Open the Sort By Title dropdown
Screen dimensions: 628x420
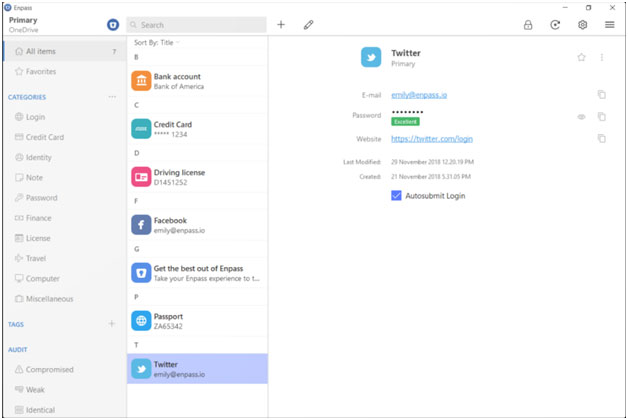click(157, 42)
